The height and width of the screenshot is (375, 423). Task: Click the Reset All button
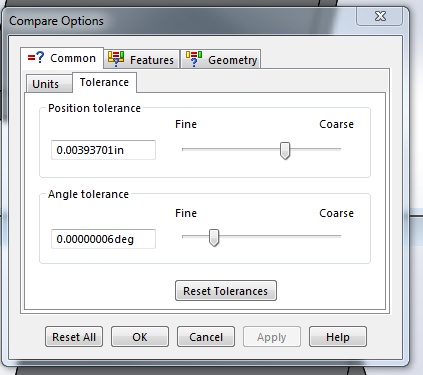tap(74, 337)
